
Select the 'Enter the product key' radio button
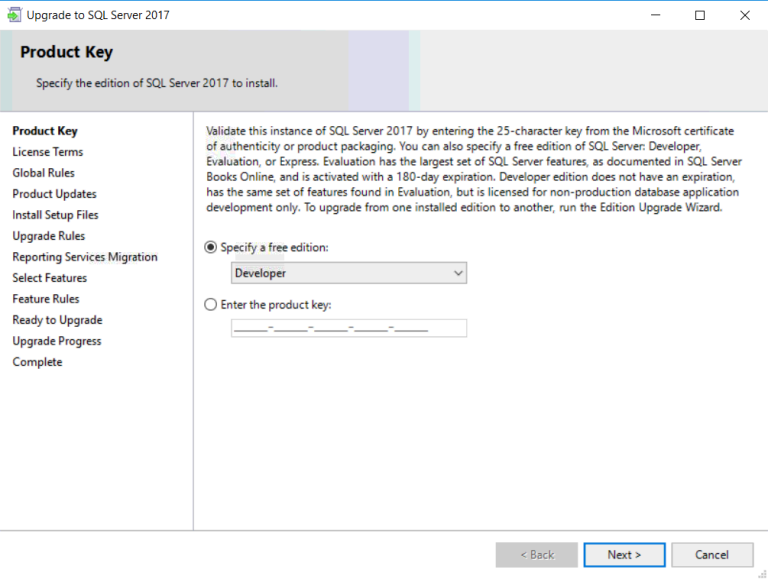[210, 304]
